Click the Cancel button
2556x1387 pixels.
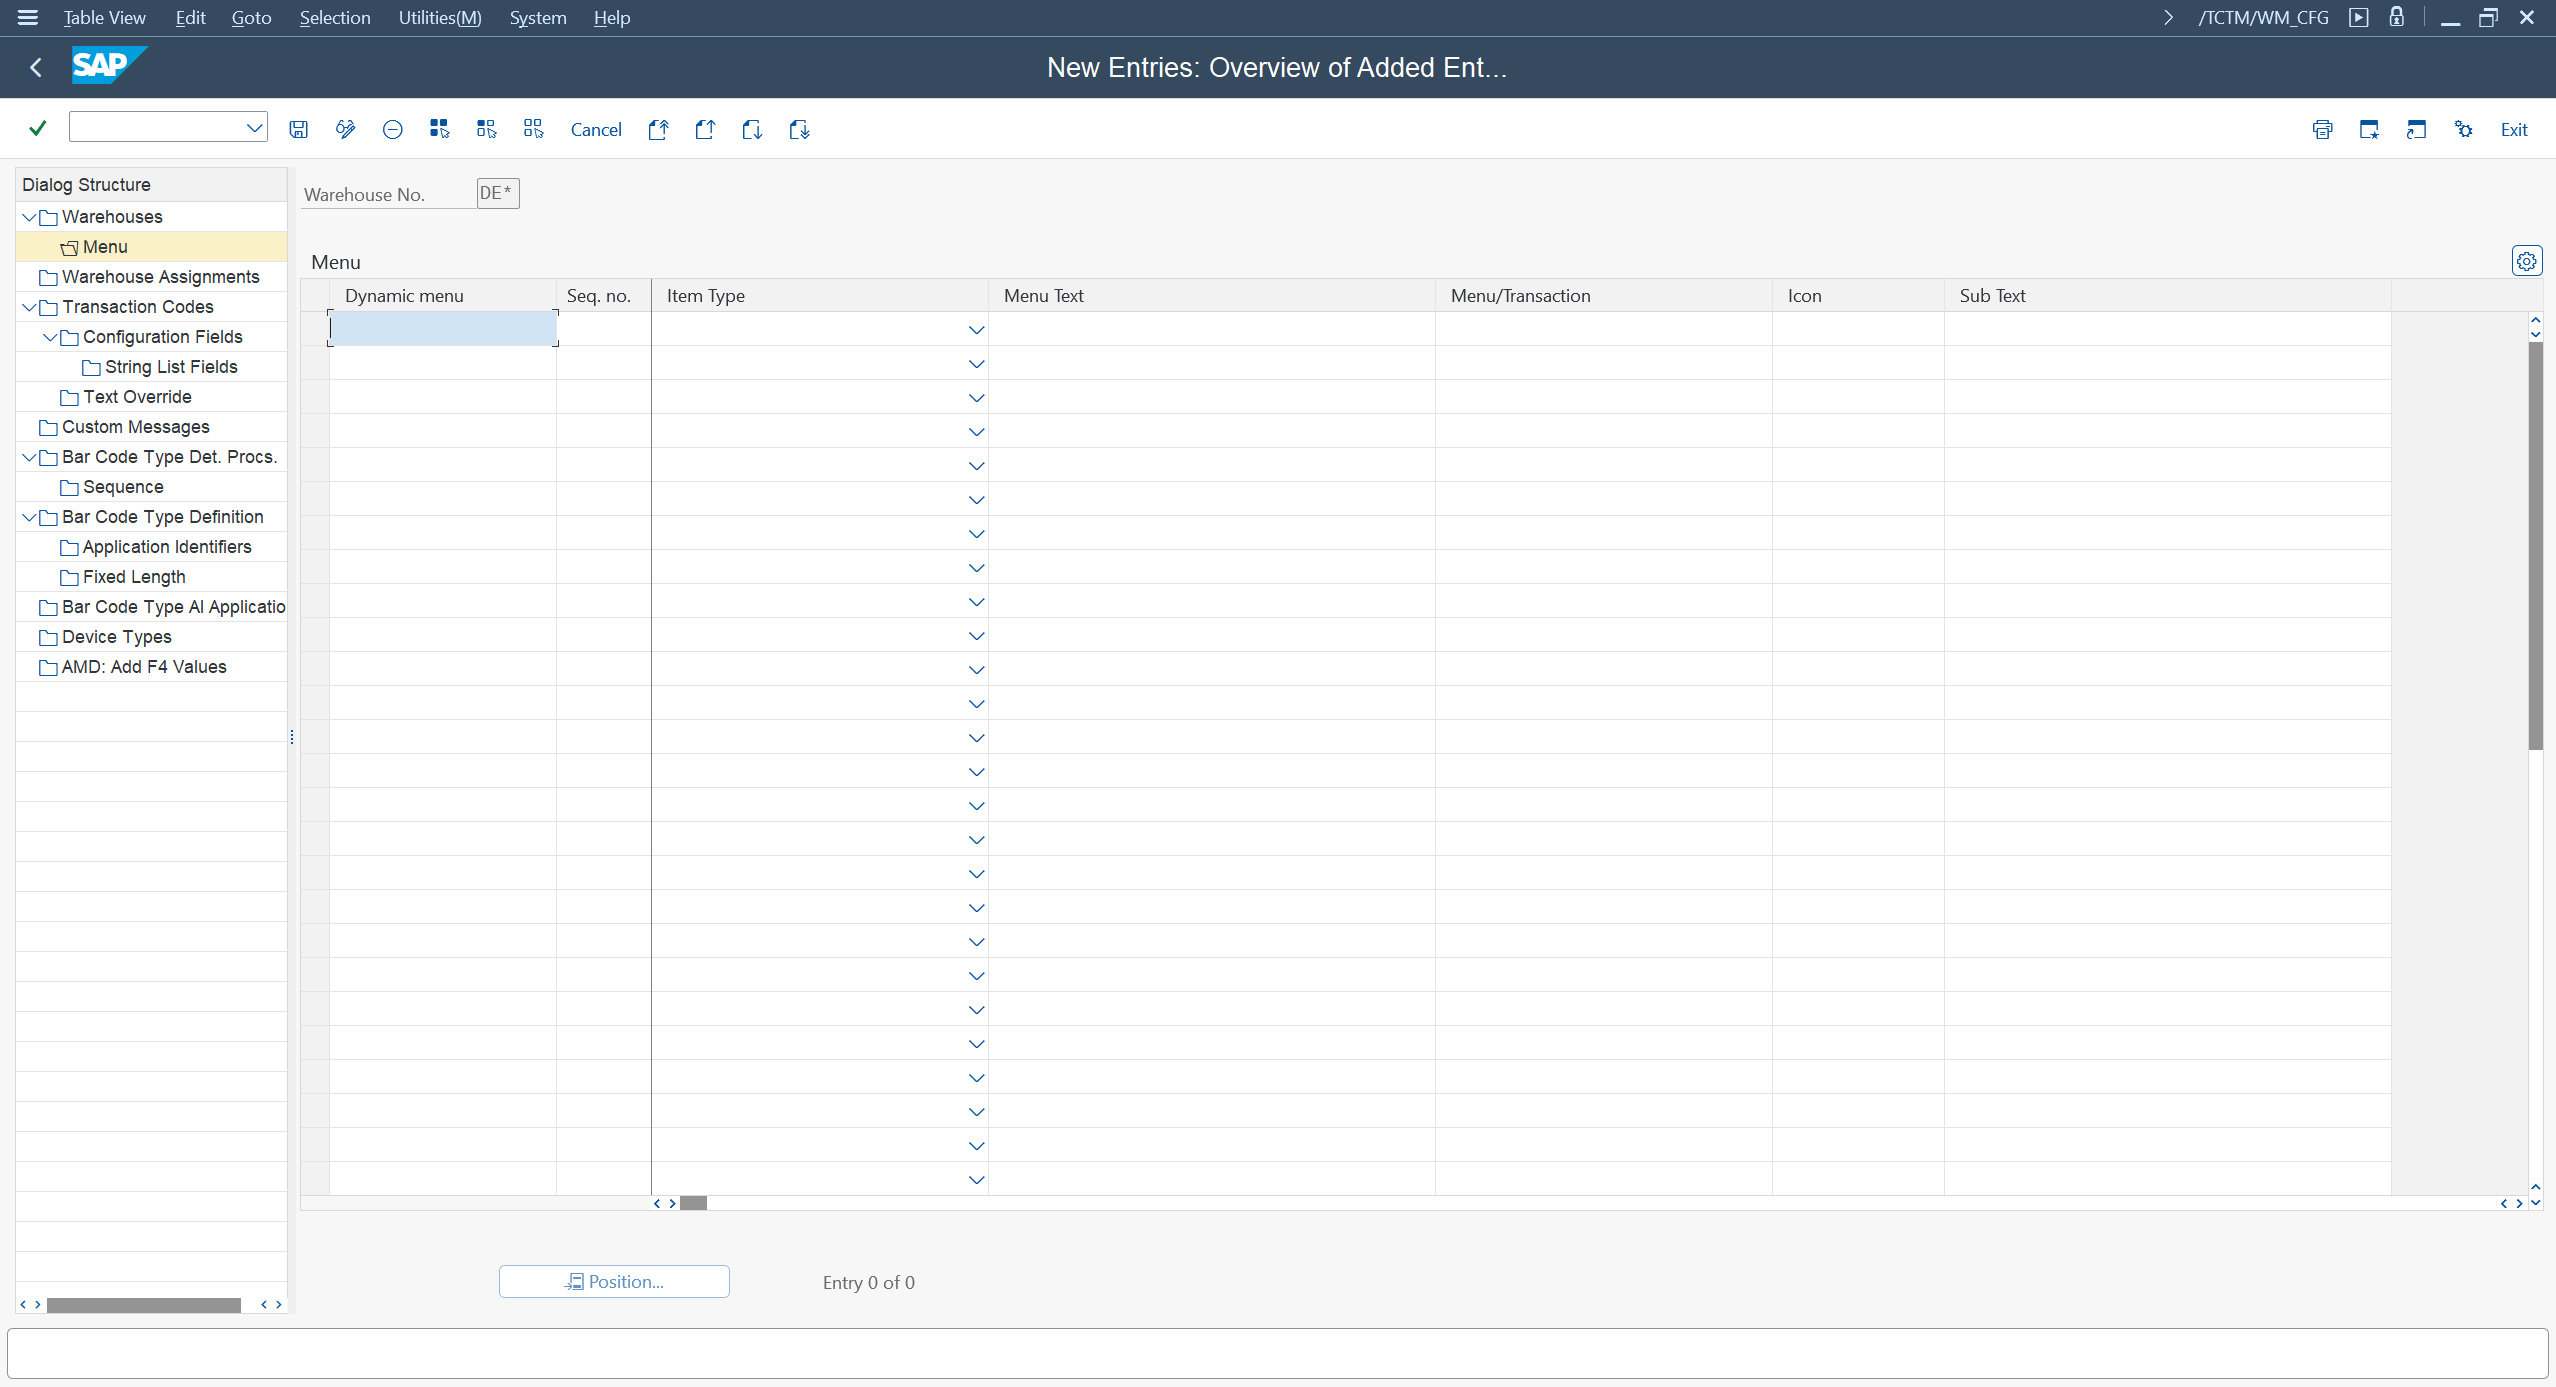click(x=596, y=129)
